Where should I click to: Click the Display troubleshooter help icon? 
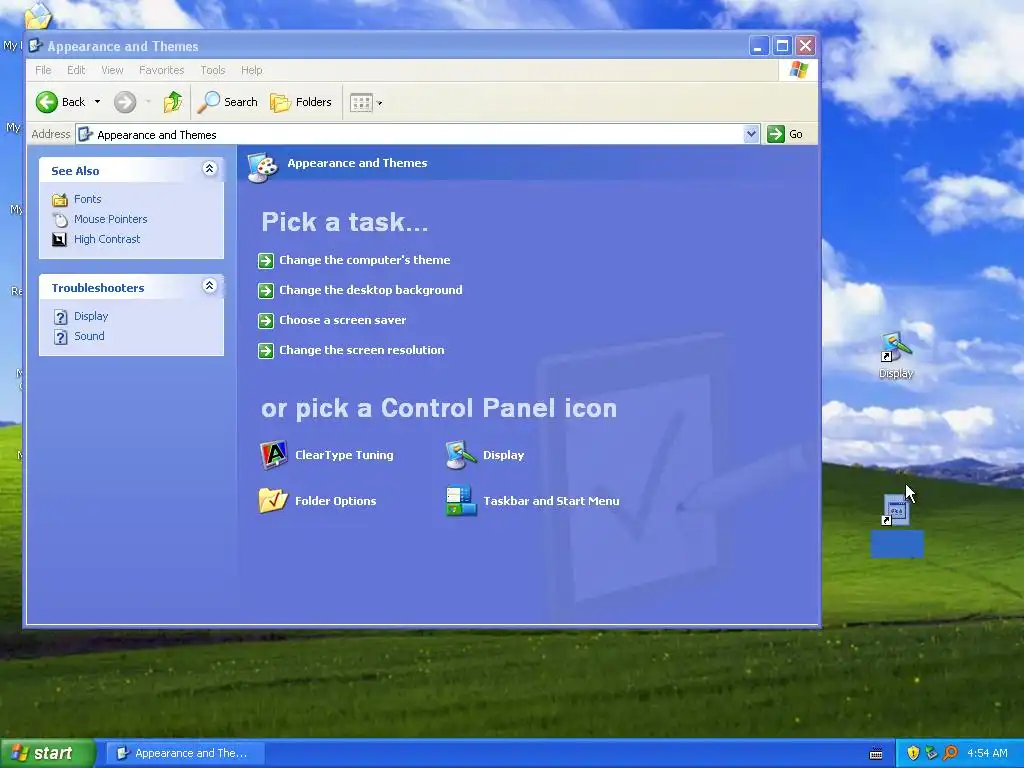(61, 317)
